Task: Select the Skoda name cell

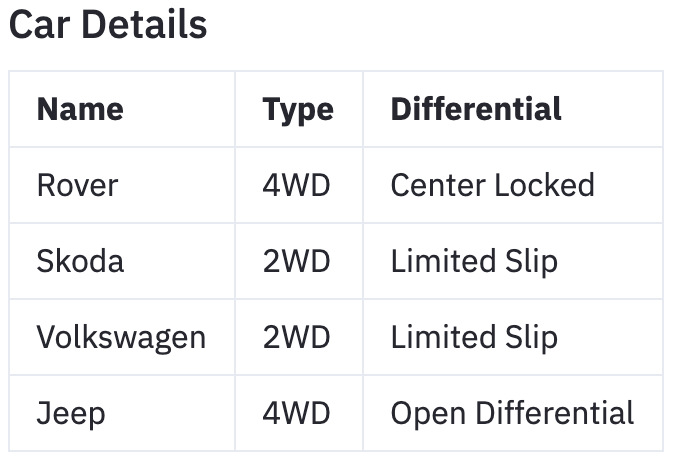Action: (x=80, y=261)
